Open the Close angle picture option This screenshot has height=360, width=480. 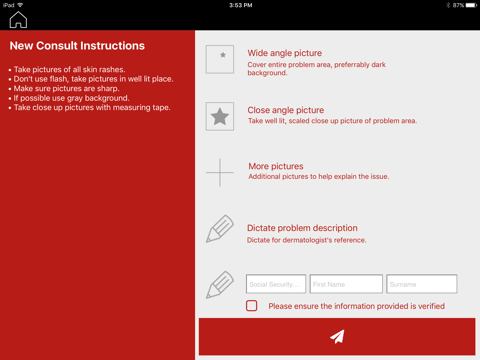coord(286,110)
